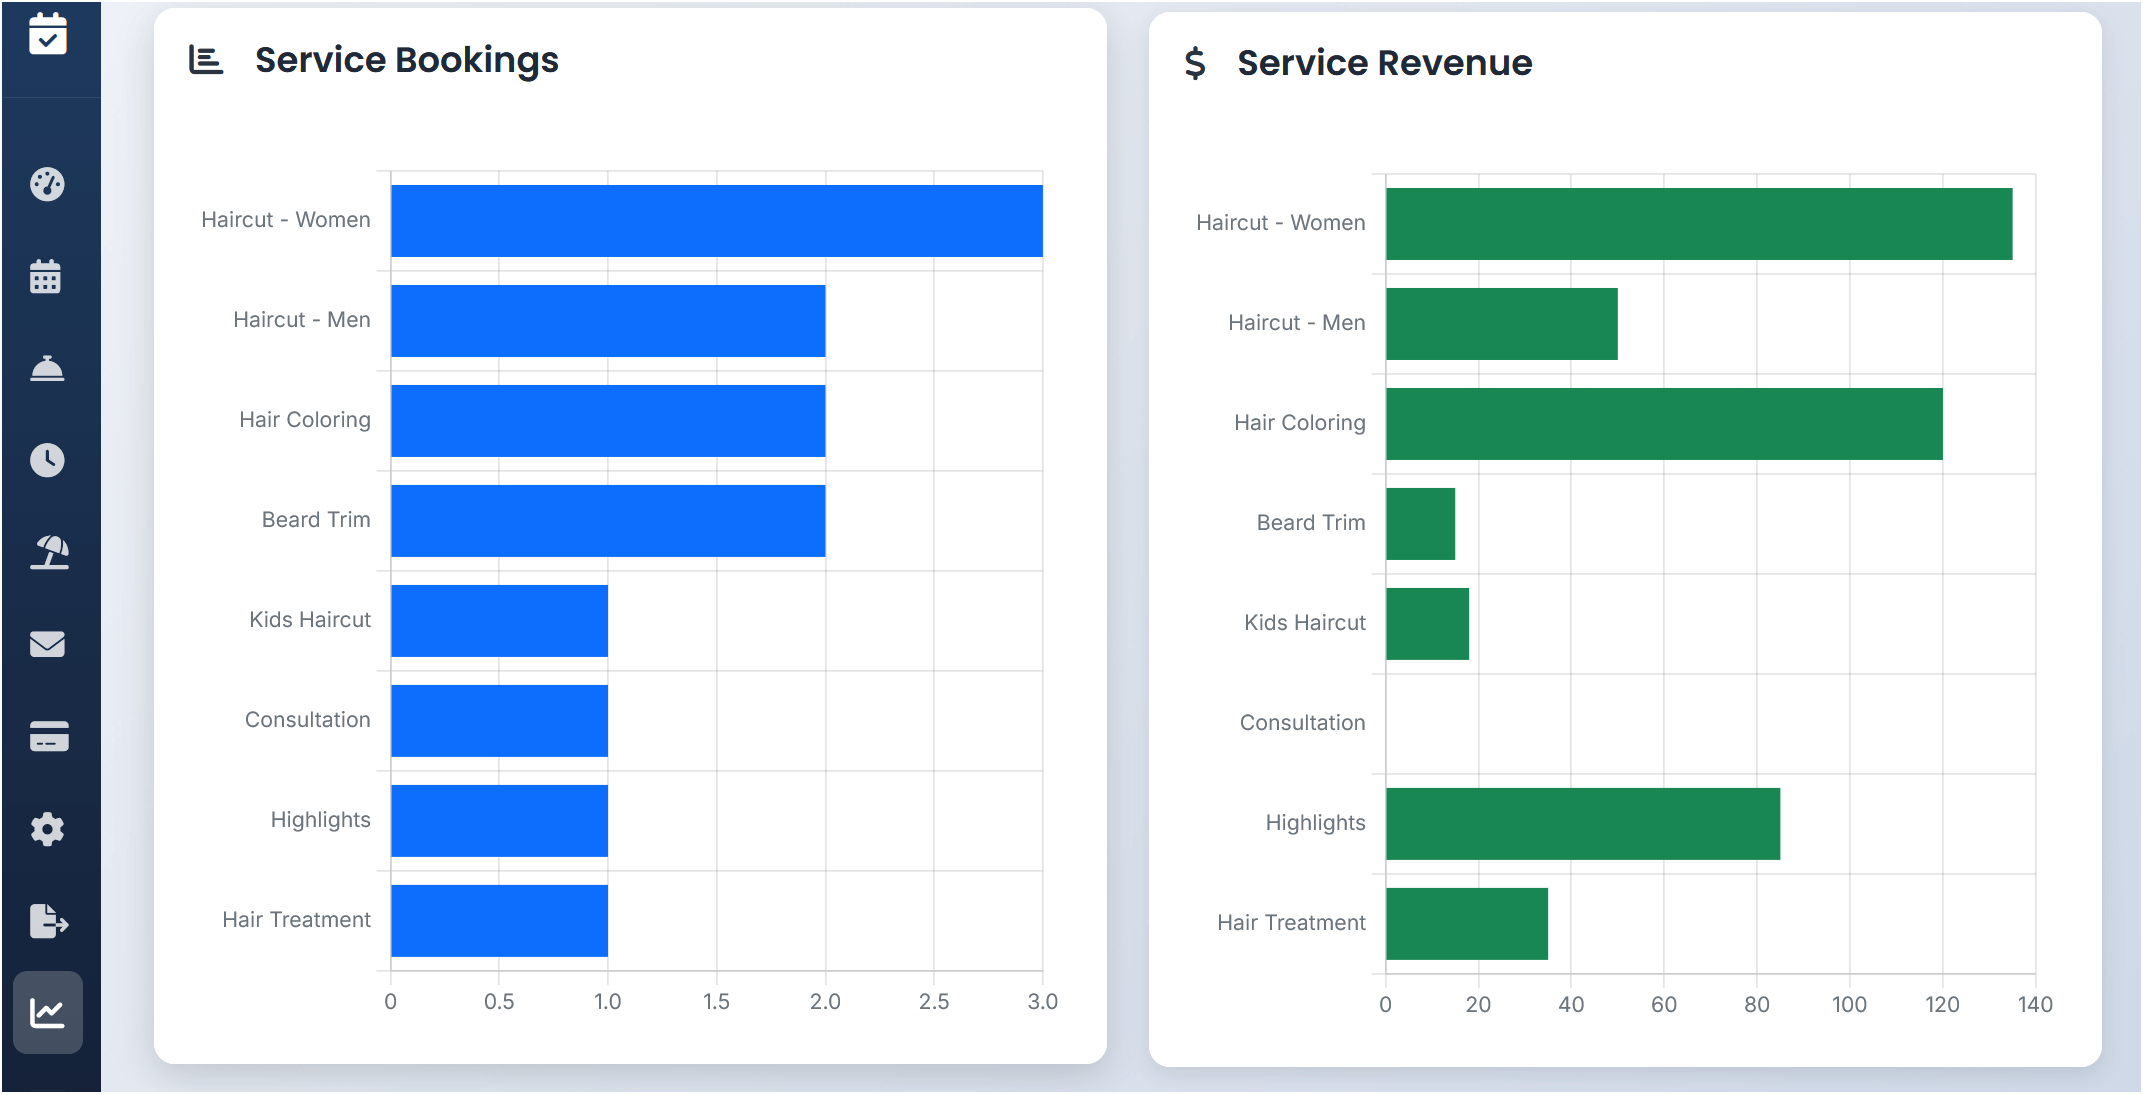Click the Consultation label in revenue chart
Viewport: 2143px width, 1094px height.
pos(1302,723)
